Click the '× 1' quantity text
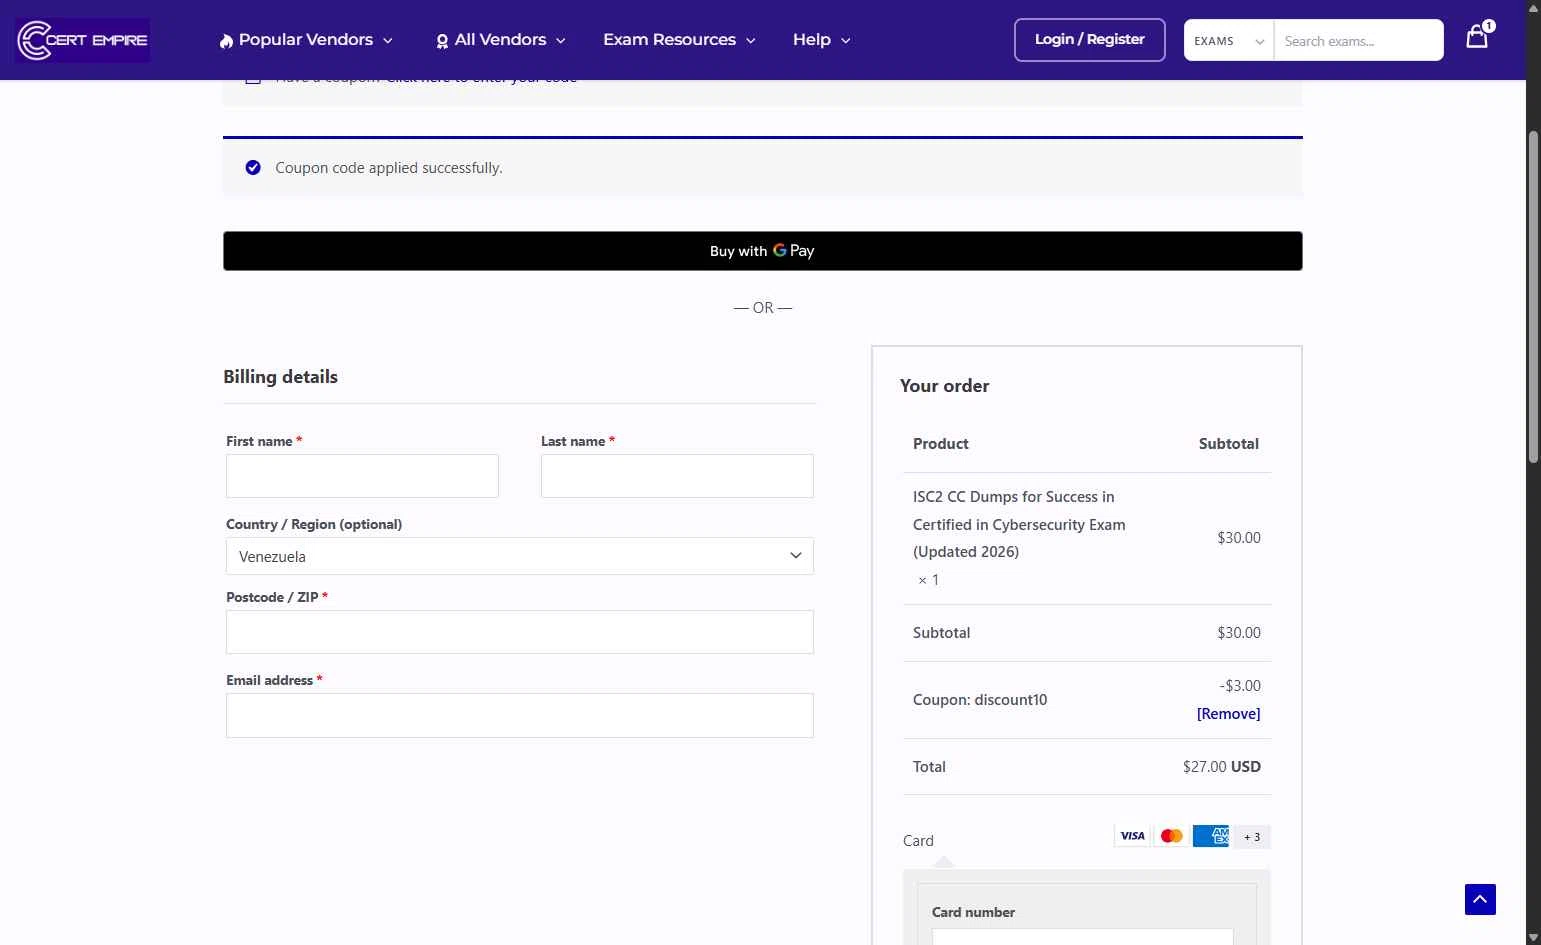Viewport: 1541px width, 945px height. point(929,580)
